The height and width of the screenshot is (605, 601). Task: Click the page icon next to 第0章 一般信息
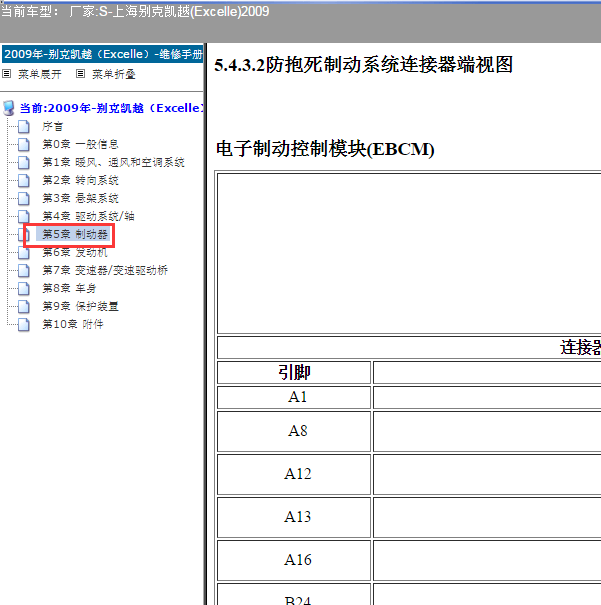click(x=24, y=144)
